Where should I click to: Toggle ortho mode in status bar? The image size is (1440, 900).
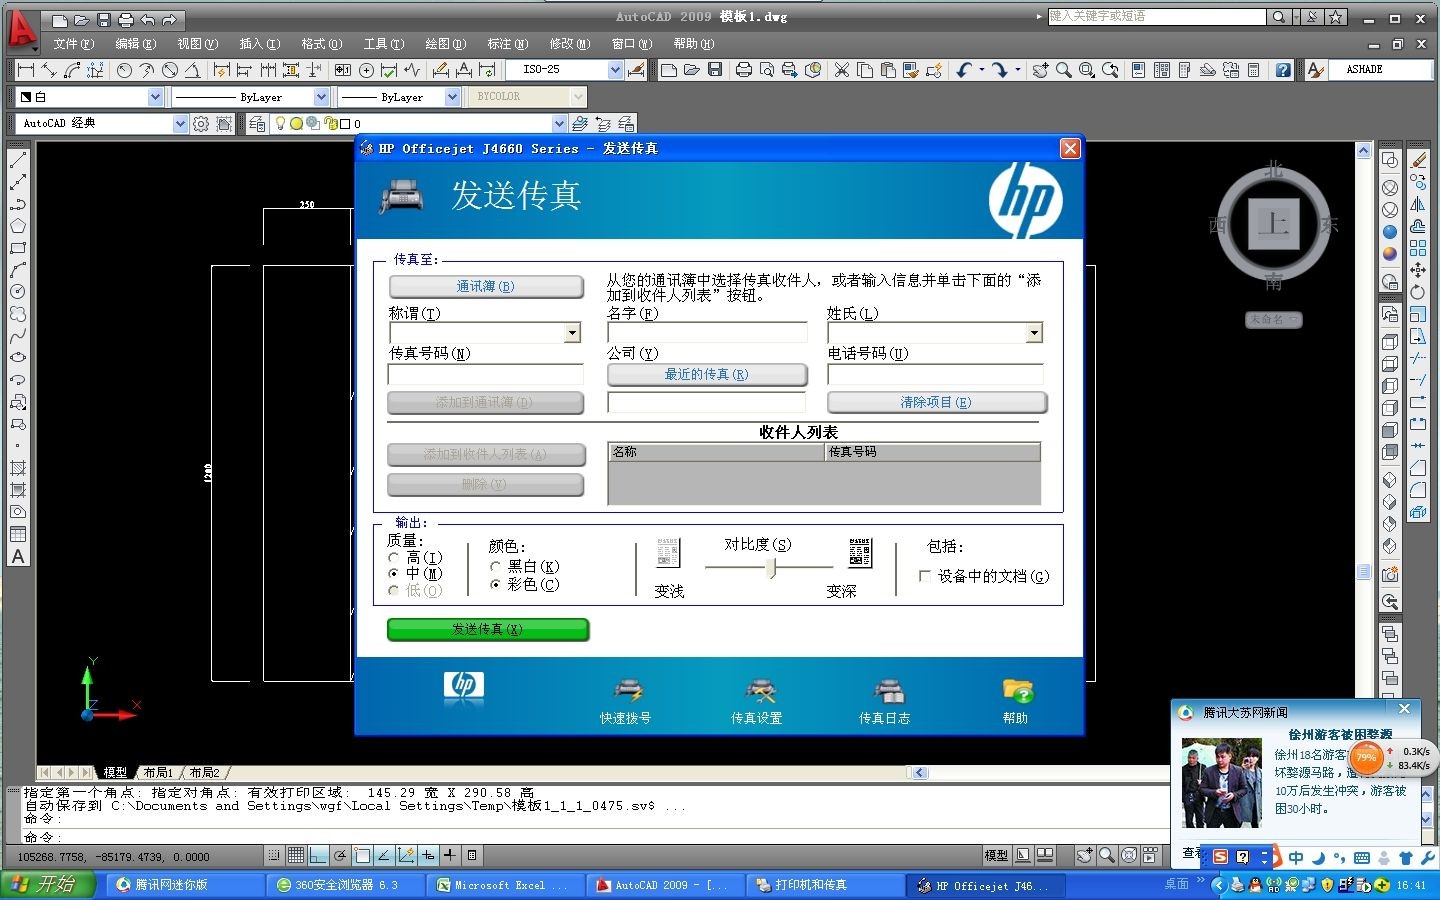click(318, 856)
